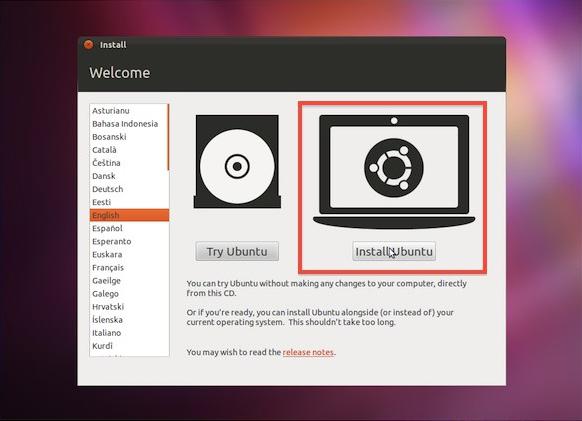
Task: Choose Italiano from the language list
Action: (129, 333)
